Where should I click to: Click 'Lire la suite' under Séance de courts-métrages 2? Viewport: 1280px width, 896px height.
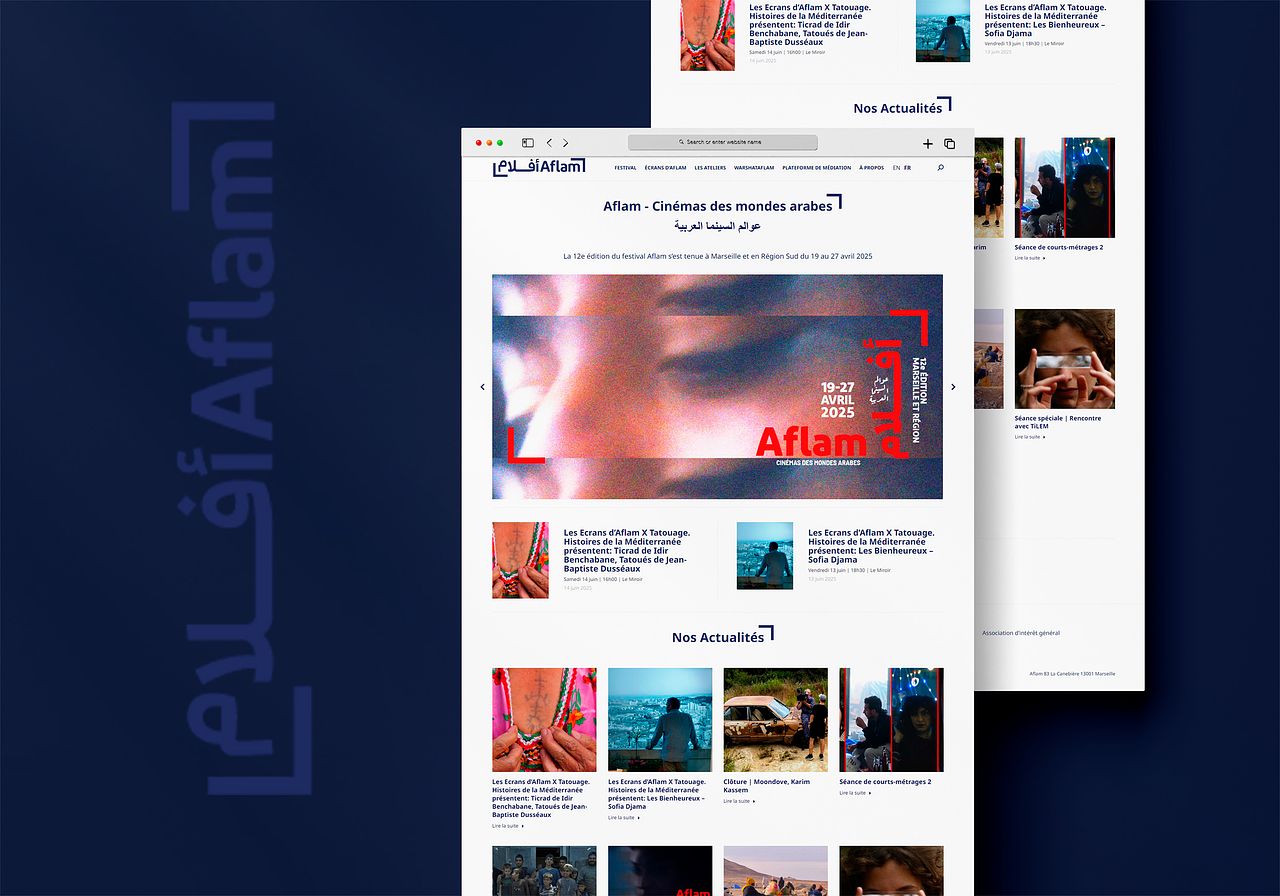click(855, 793)
